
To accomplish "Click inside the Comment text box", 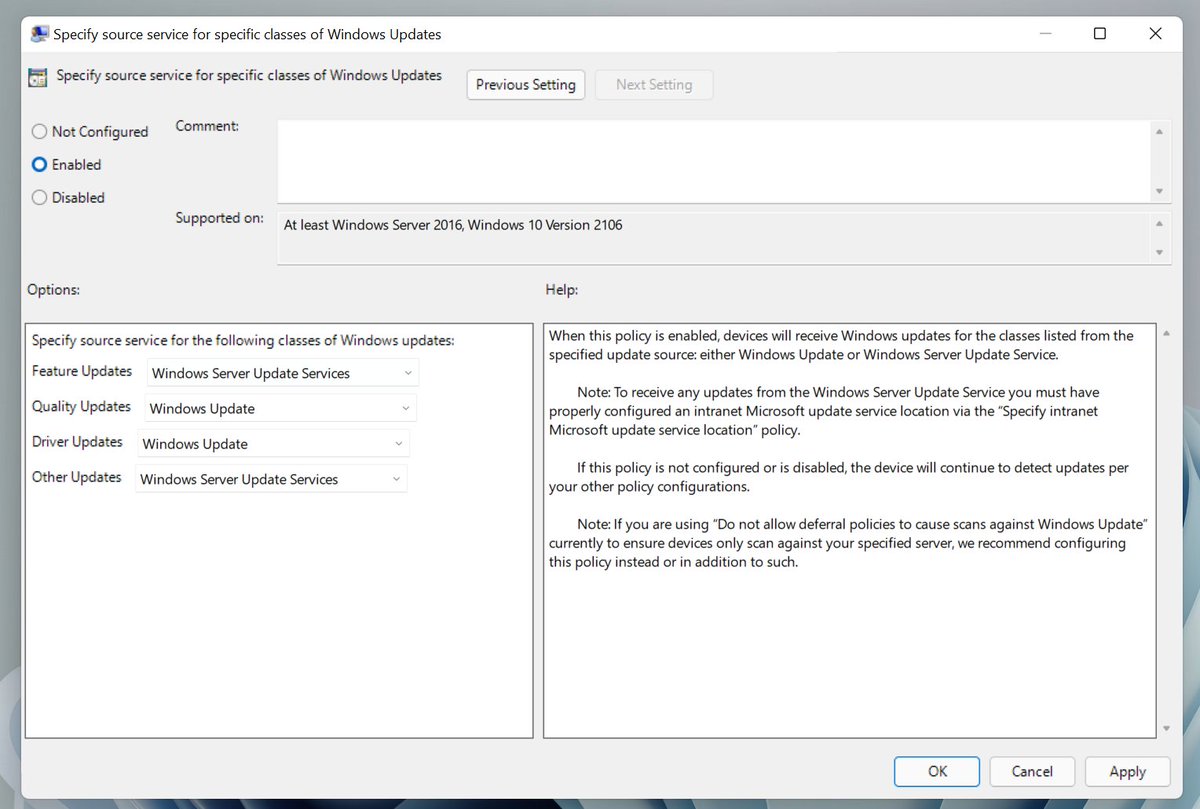I will (x=713, y=161).
